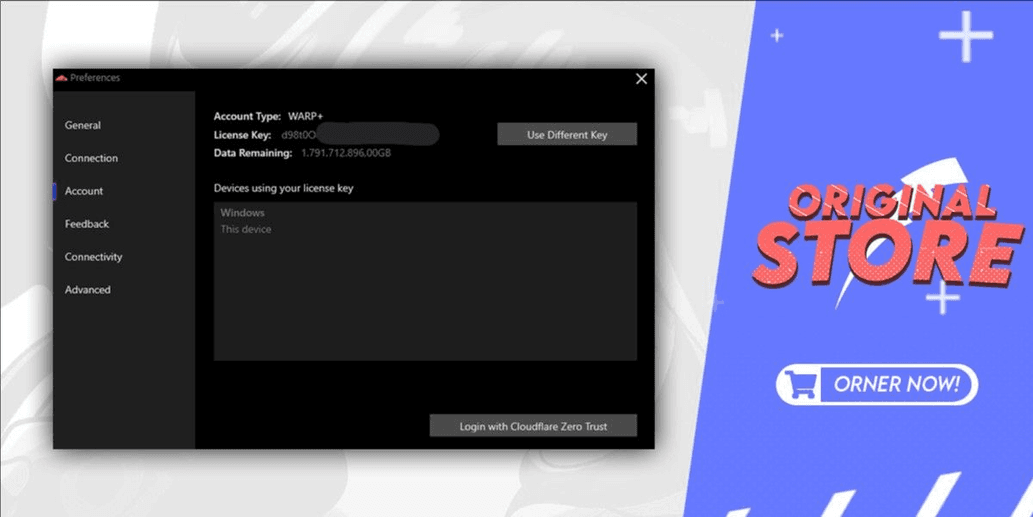Select the Account section in sidebar
This screenshot has width=1033, height=517.
tap(84, 191)
